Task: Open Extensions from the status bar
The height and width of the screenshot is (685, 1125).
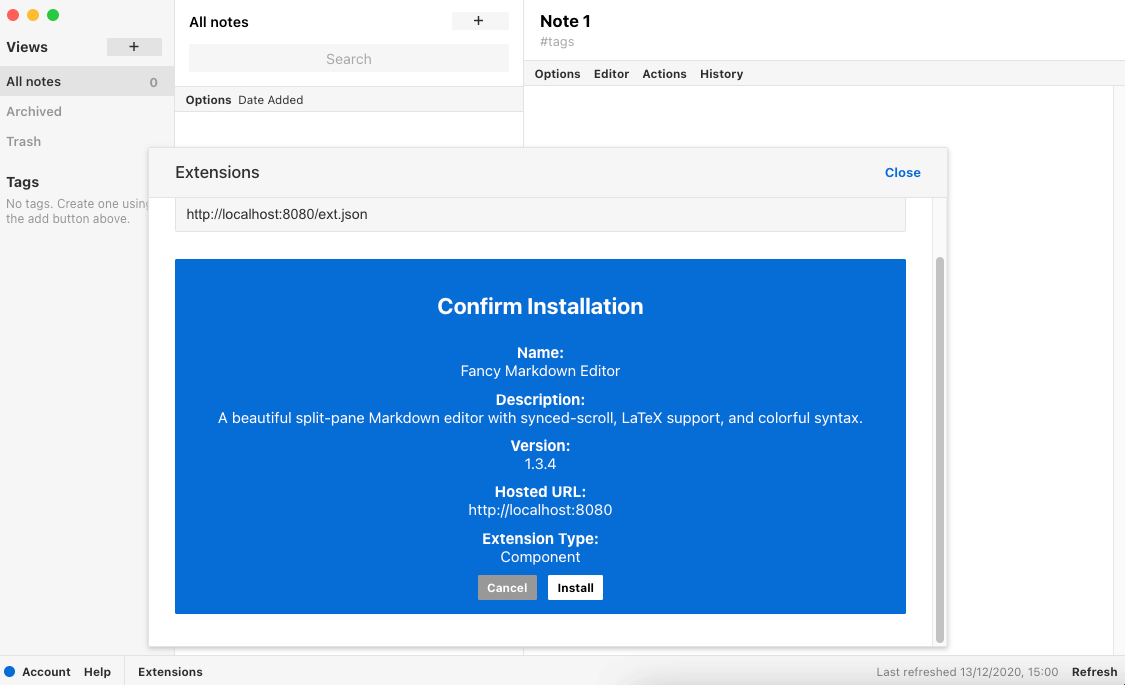Action: (x=169, y=672)
